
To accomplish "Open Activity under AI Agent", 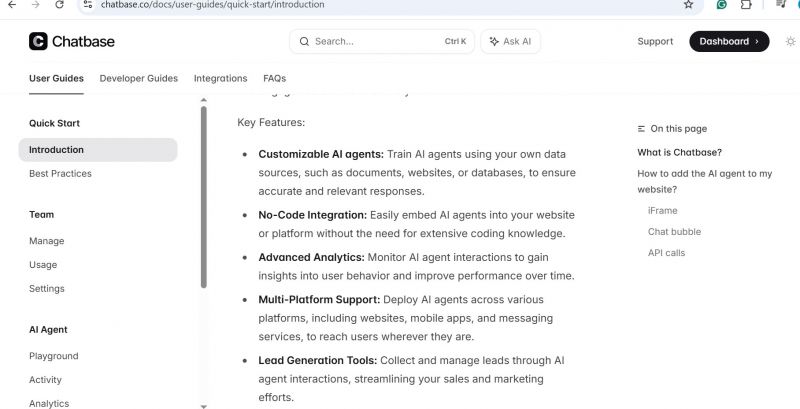I will pos(45,379).
